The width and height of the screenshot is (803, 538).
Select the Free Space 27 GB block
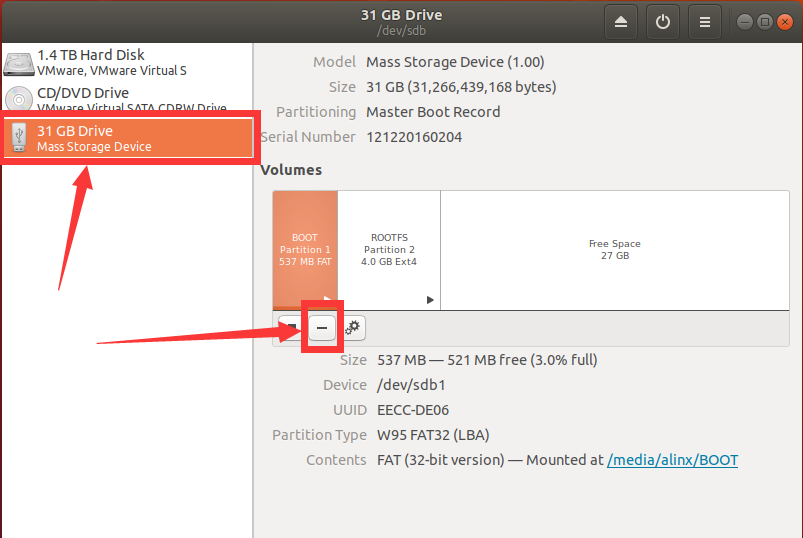pyautogui.click(x=615, y=250)
